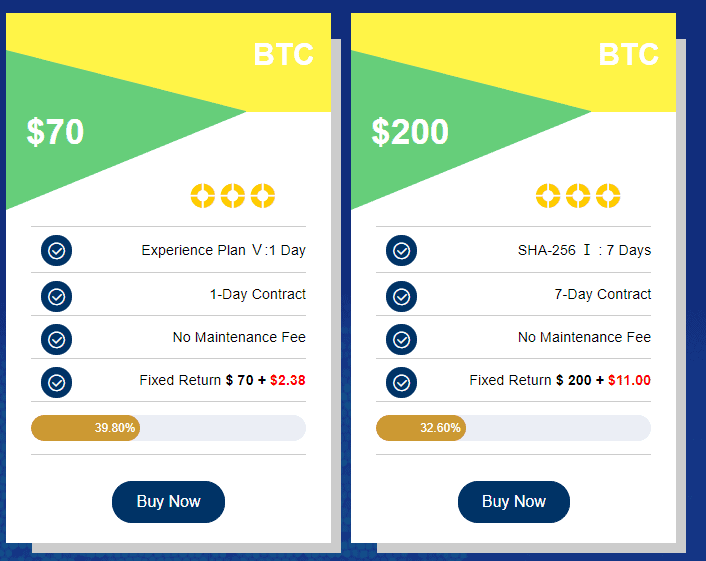Click checkmark icon next to $70 Fixed Return
The width and height of the screenshot is (706, 561).
56,382
